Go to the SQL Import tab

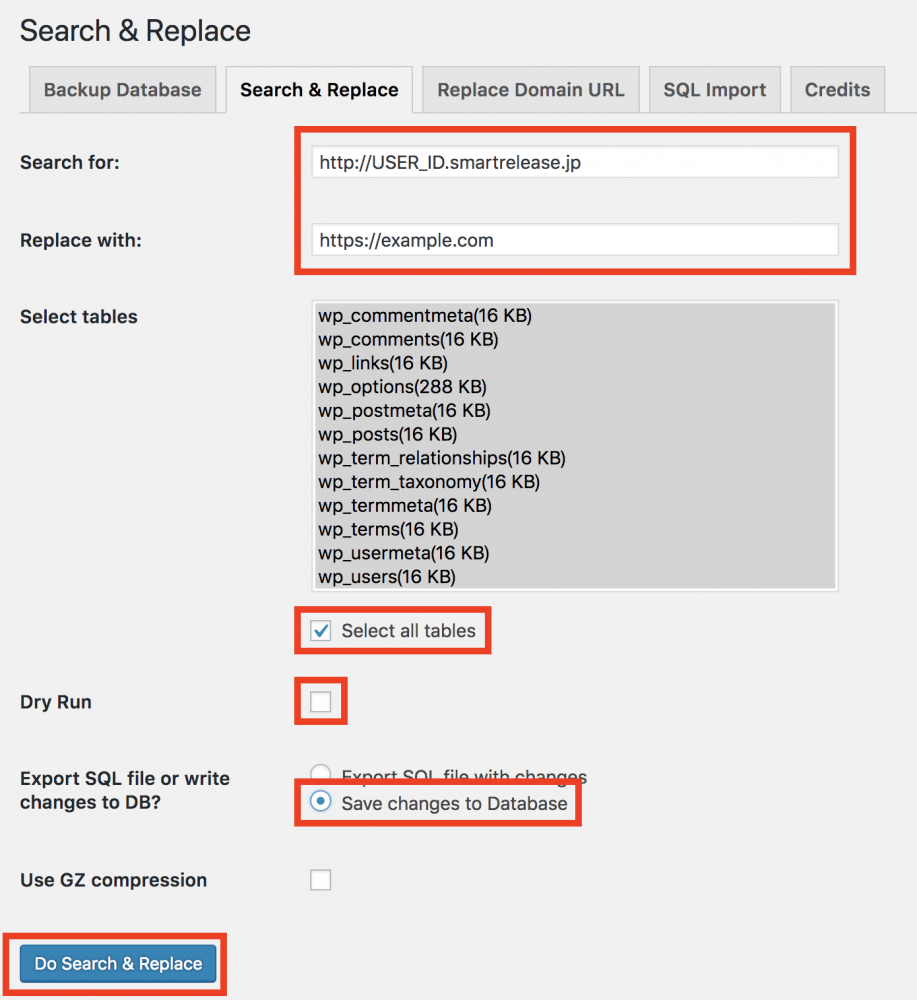click(x=714, y=90)
